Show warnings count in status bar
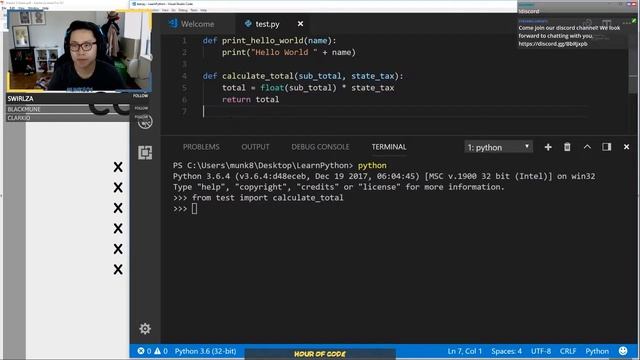This screenshot has height=360, width=640. (x=161, y=351)
